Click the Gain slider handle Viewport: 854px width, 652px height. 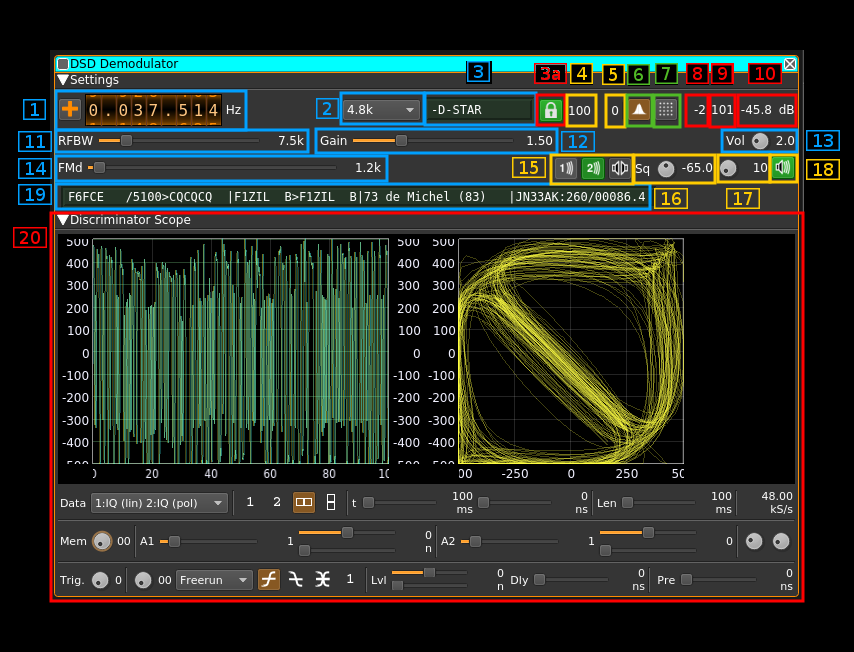401,141
